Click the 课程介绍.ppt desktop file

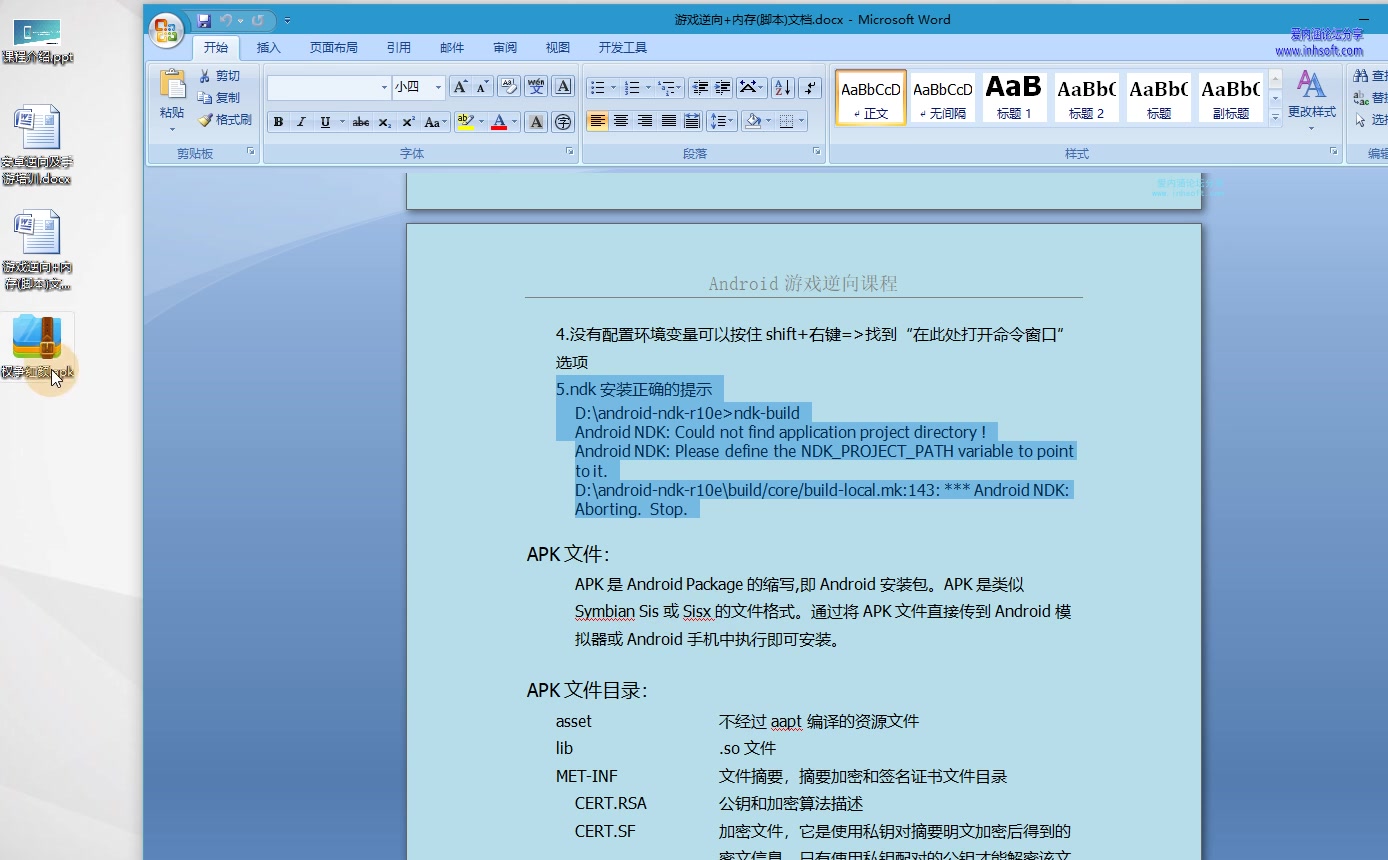tap(37, 41)
